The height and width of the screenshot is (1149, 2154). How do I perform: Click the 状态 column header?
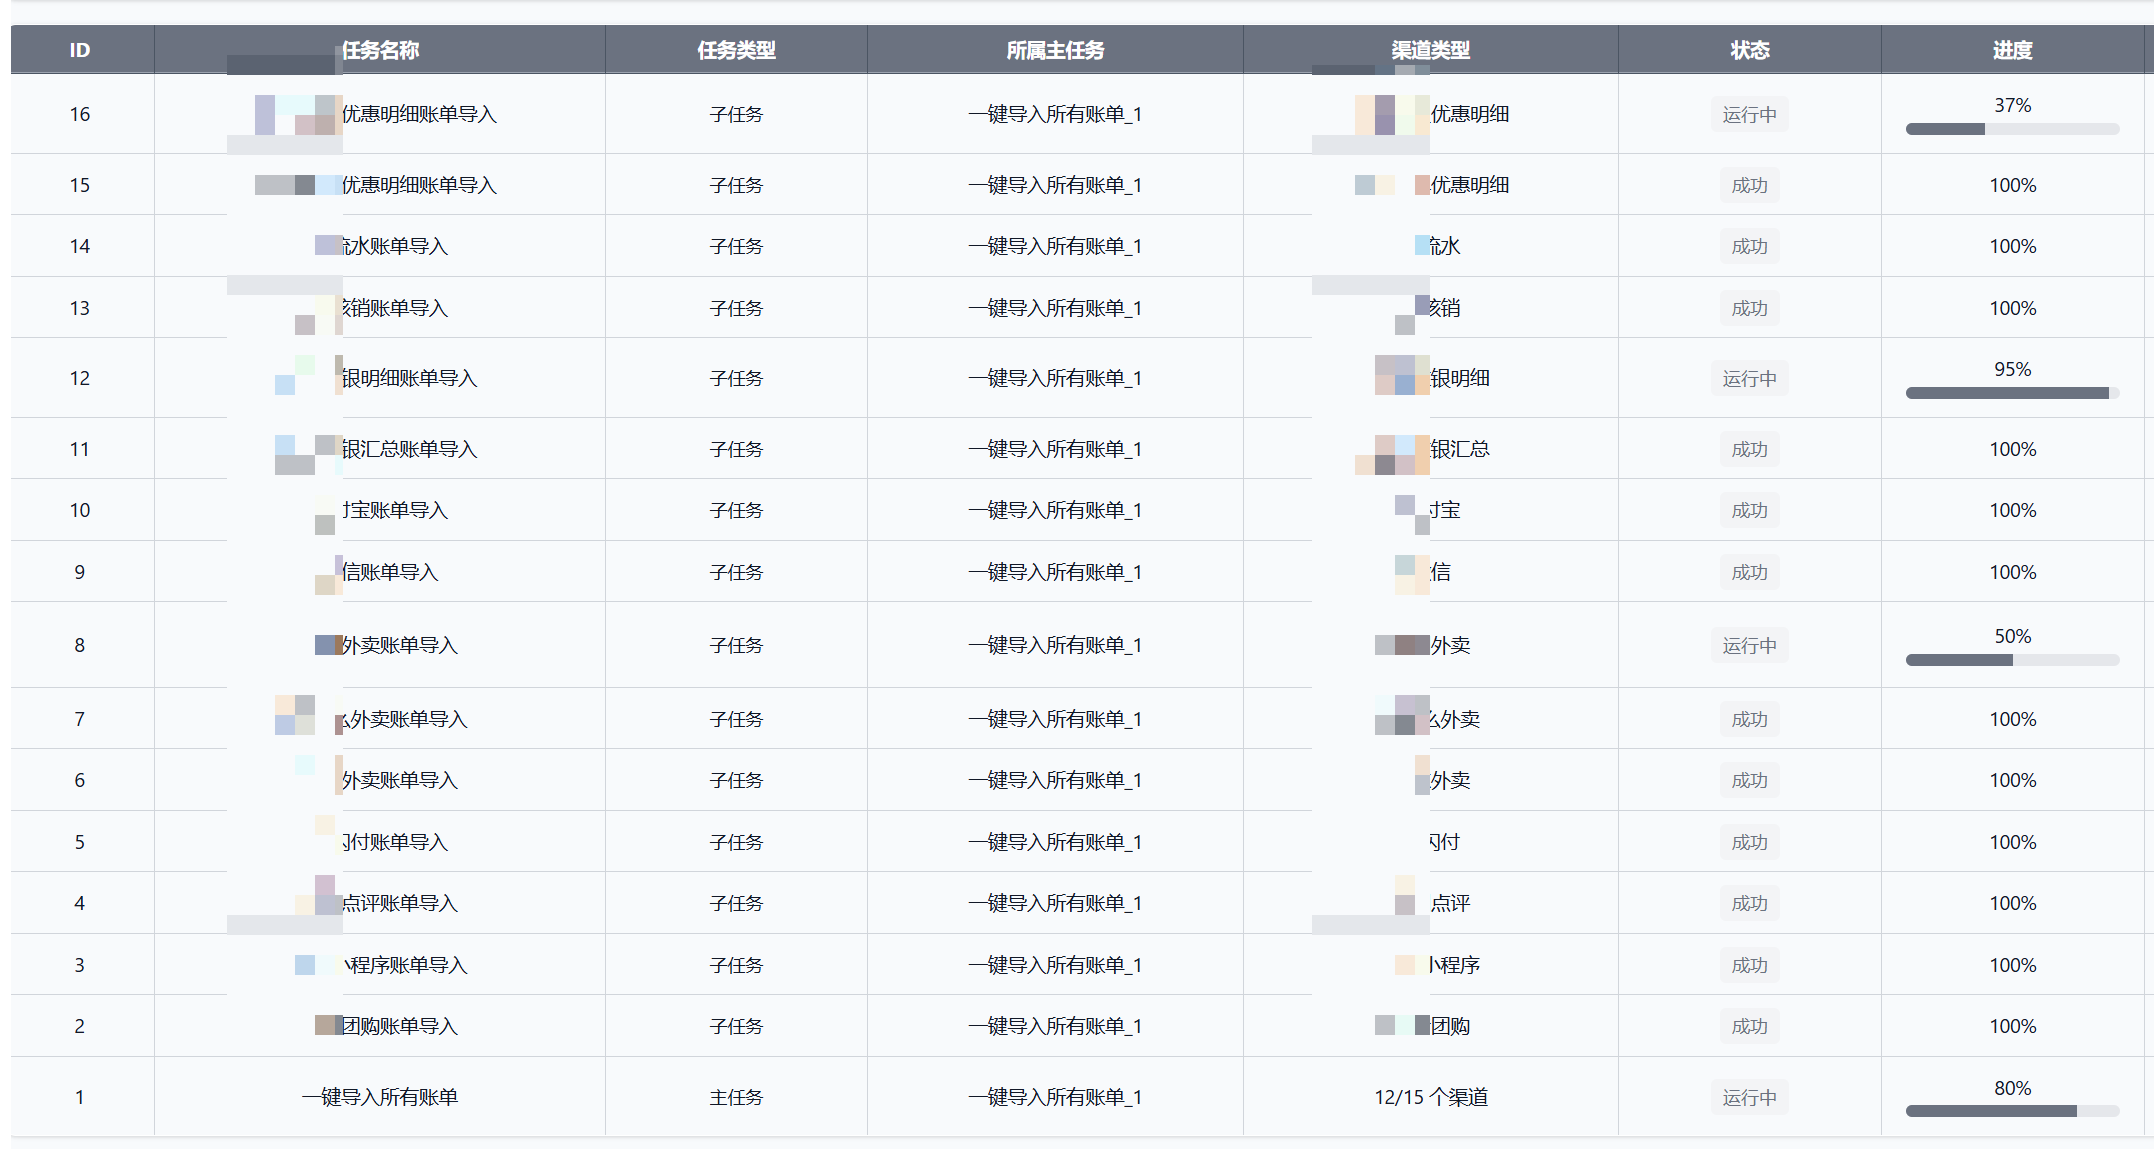coord(1749,50)
